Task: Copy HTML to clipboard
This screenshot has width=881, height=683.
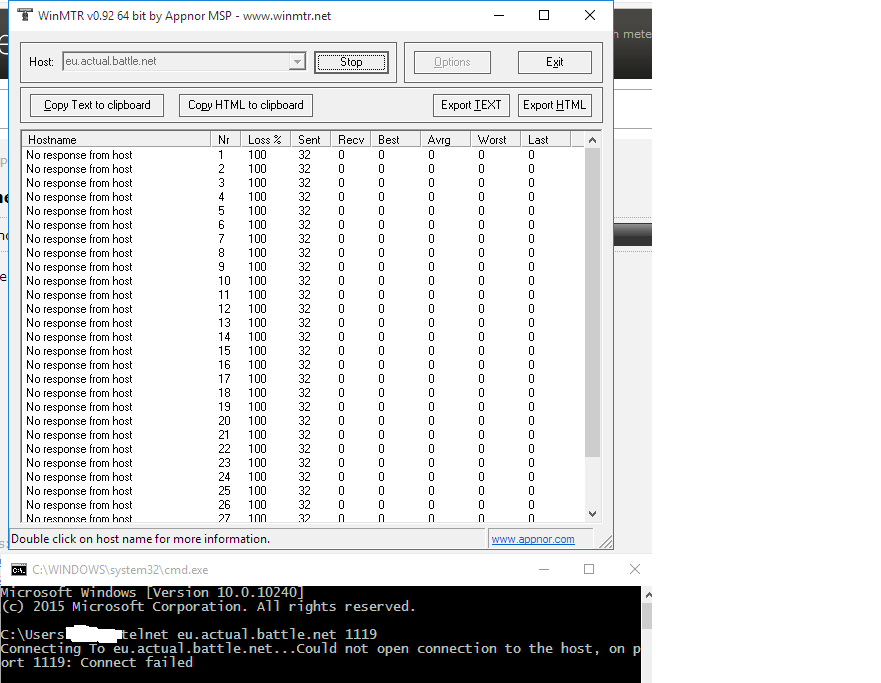Action: click(246, 105)
